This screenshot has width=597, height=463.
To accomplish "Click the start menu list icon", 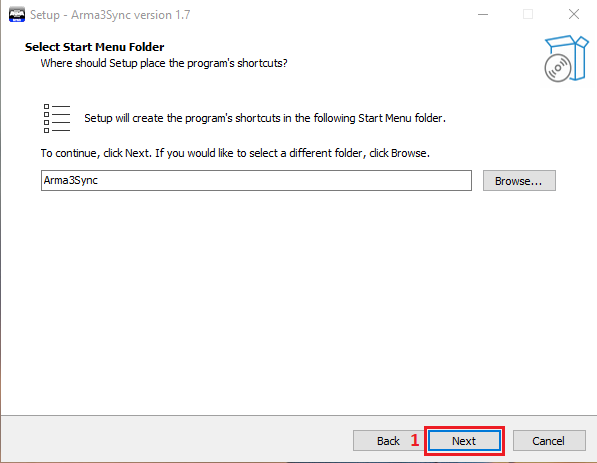I will (x=57, y=118).
